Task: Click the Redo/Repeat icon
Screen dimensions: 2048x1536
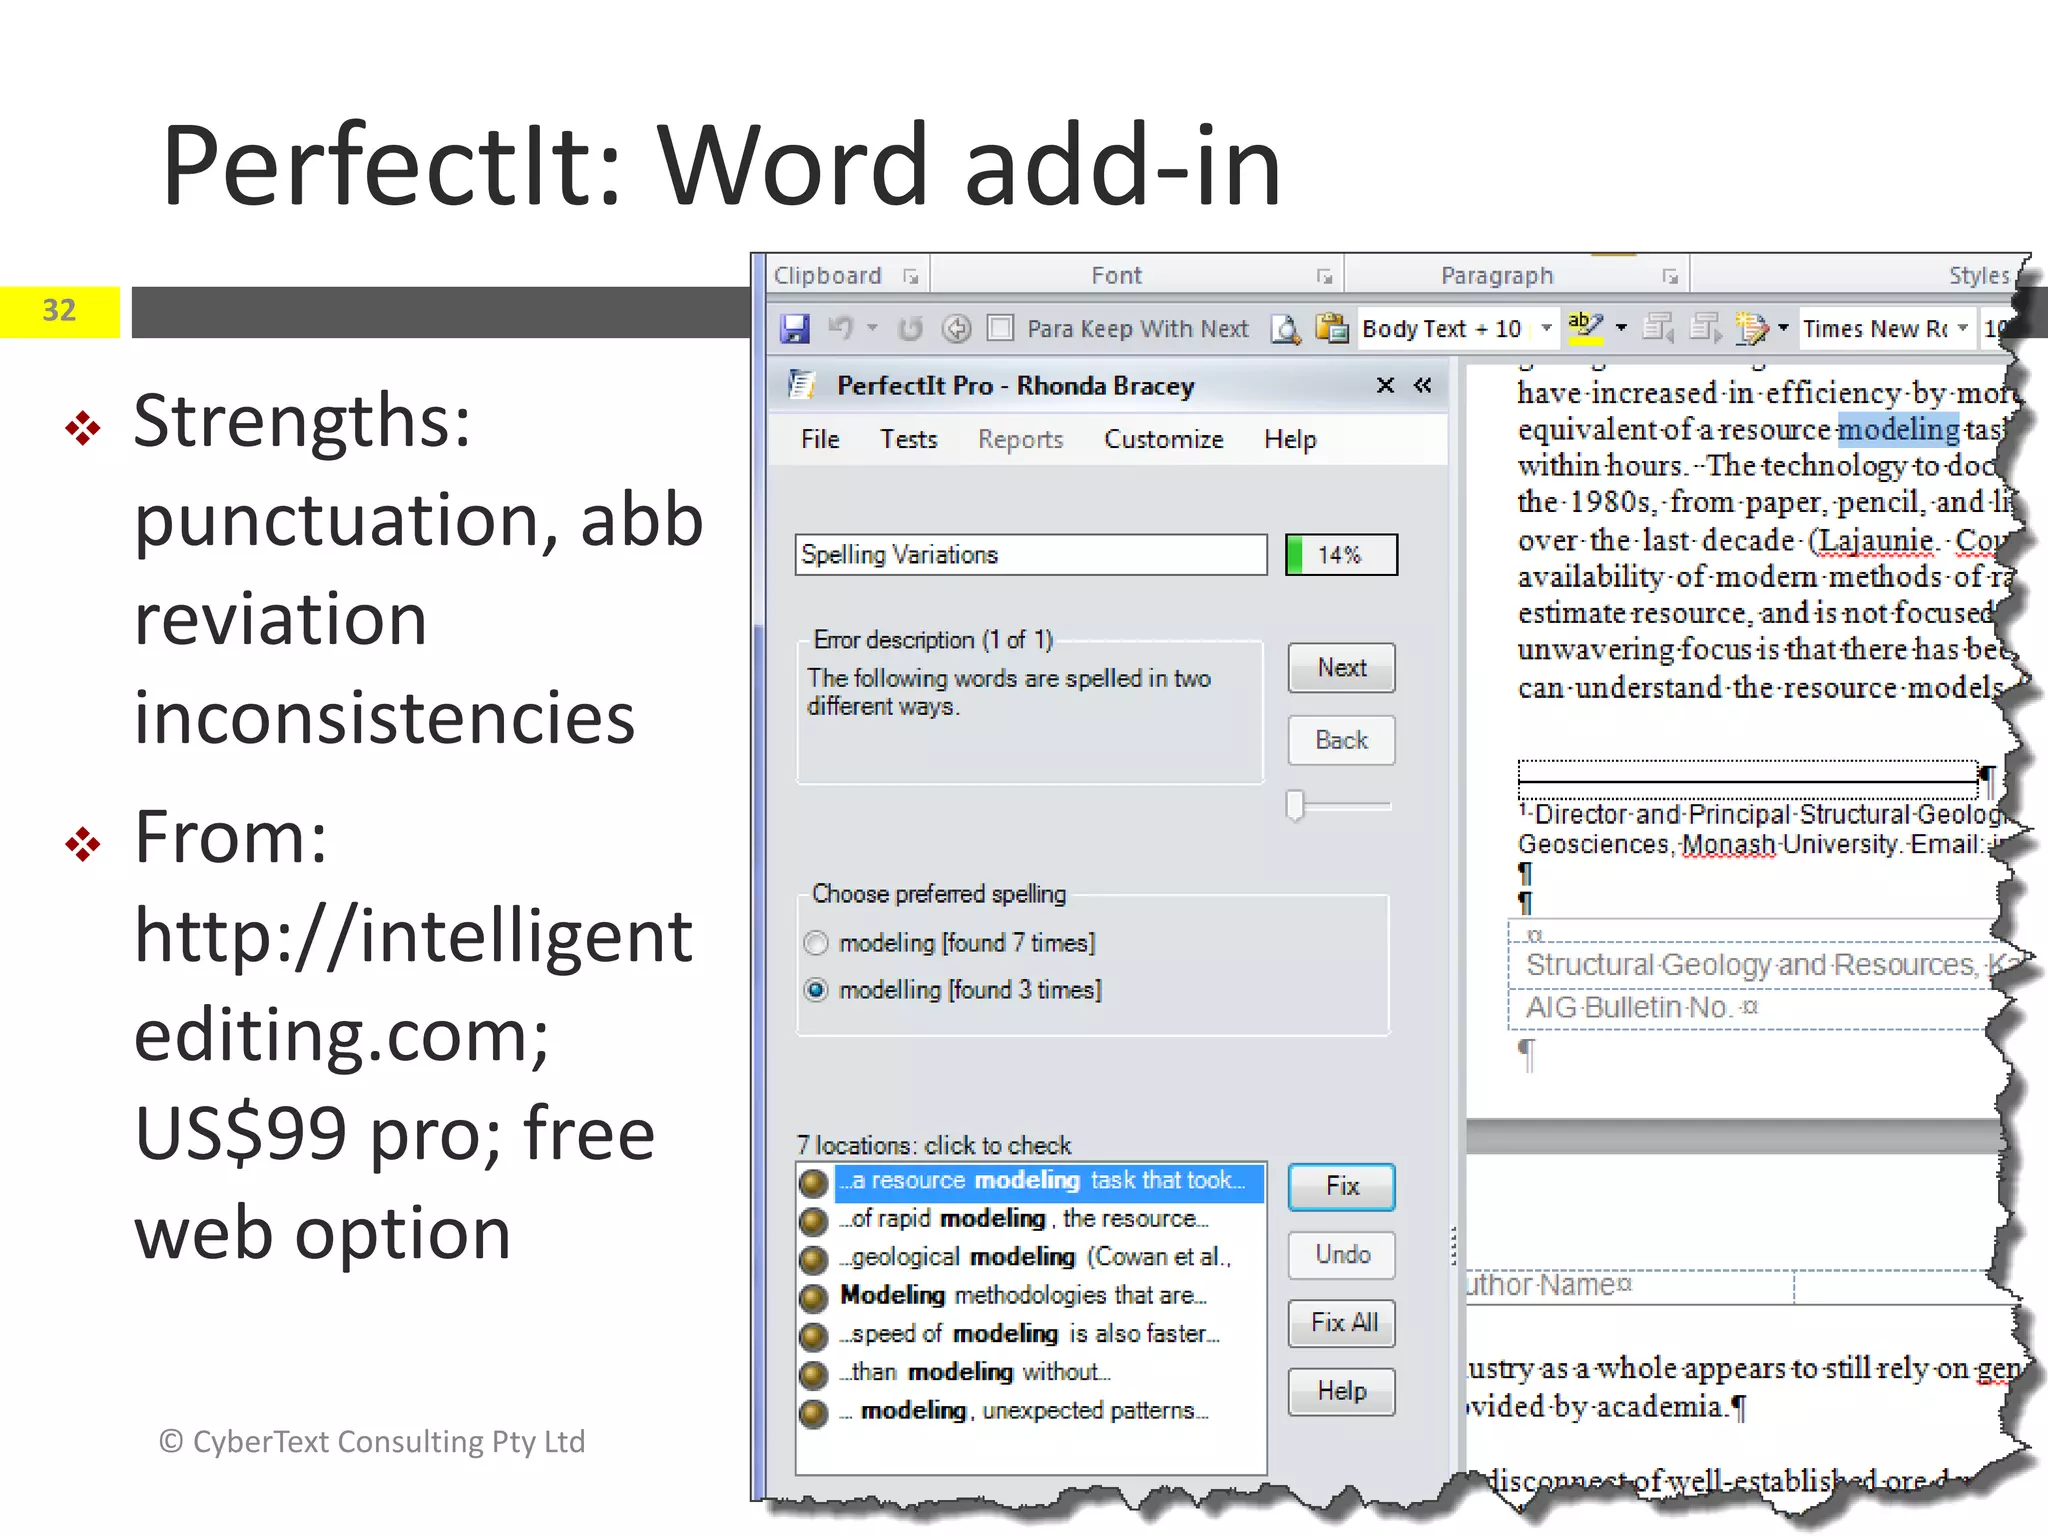Action: point(909,328)
